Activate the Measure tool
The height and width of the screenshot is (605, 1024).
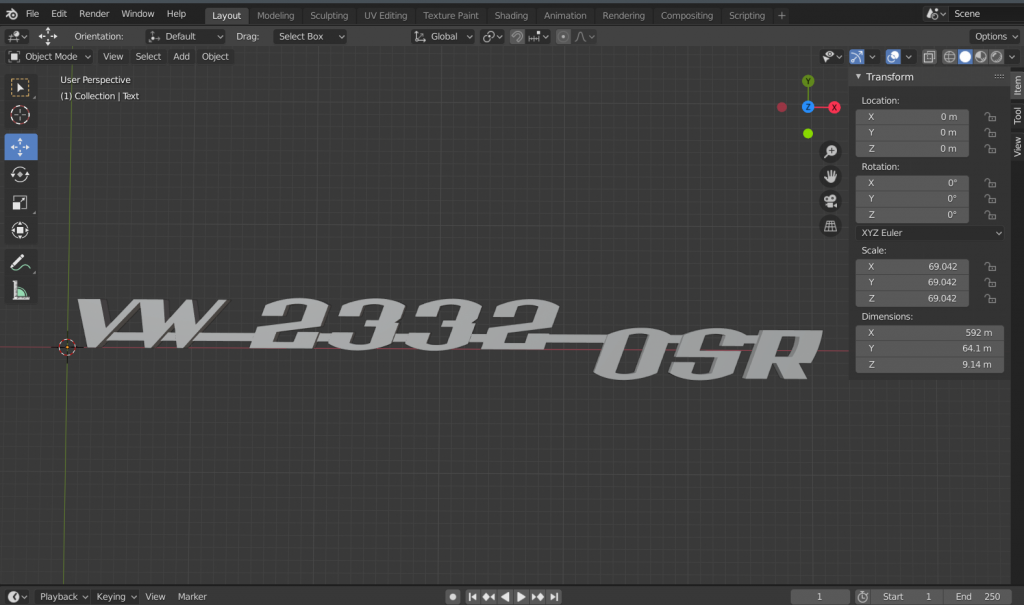click(x=20, y=292)
